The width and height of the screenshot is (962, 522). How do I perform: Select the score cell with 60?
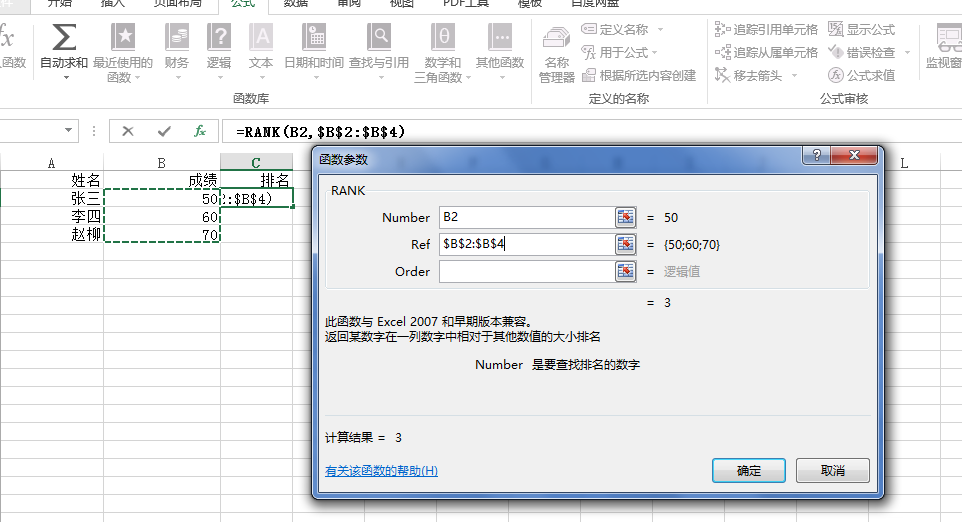[162, 217]
